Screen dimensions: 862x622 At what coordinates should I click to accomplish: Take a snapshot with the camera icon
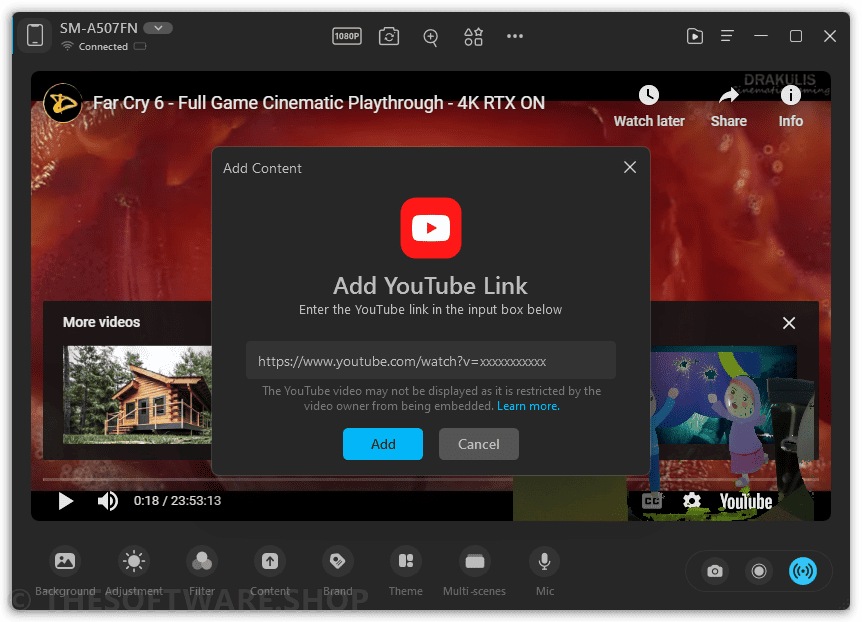[x=715, y=571]
